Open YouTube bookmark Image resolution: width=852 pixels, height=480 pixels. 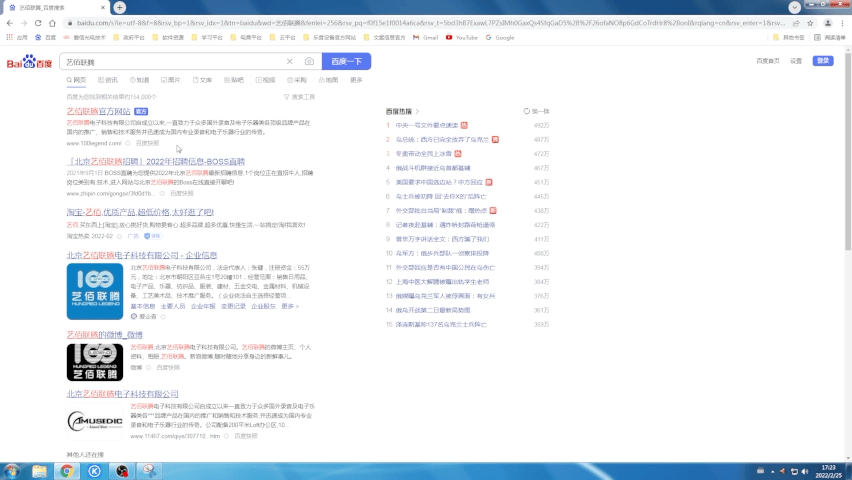point(462,38)
